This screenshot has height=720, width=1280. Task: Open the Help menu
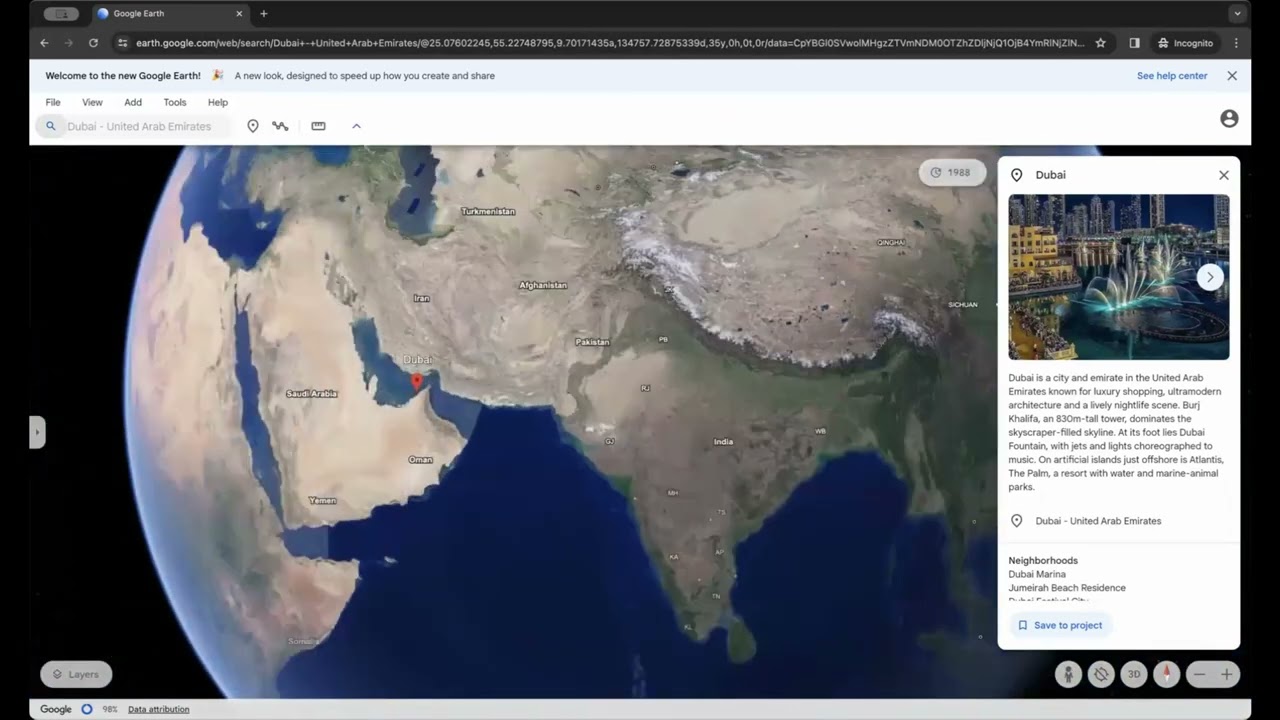tap(218, 102)
